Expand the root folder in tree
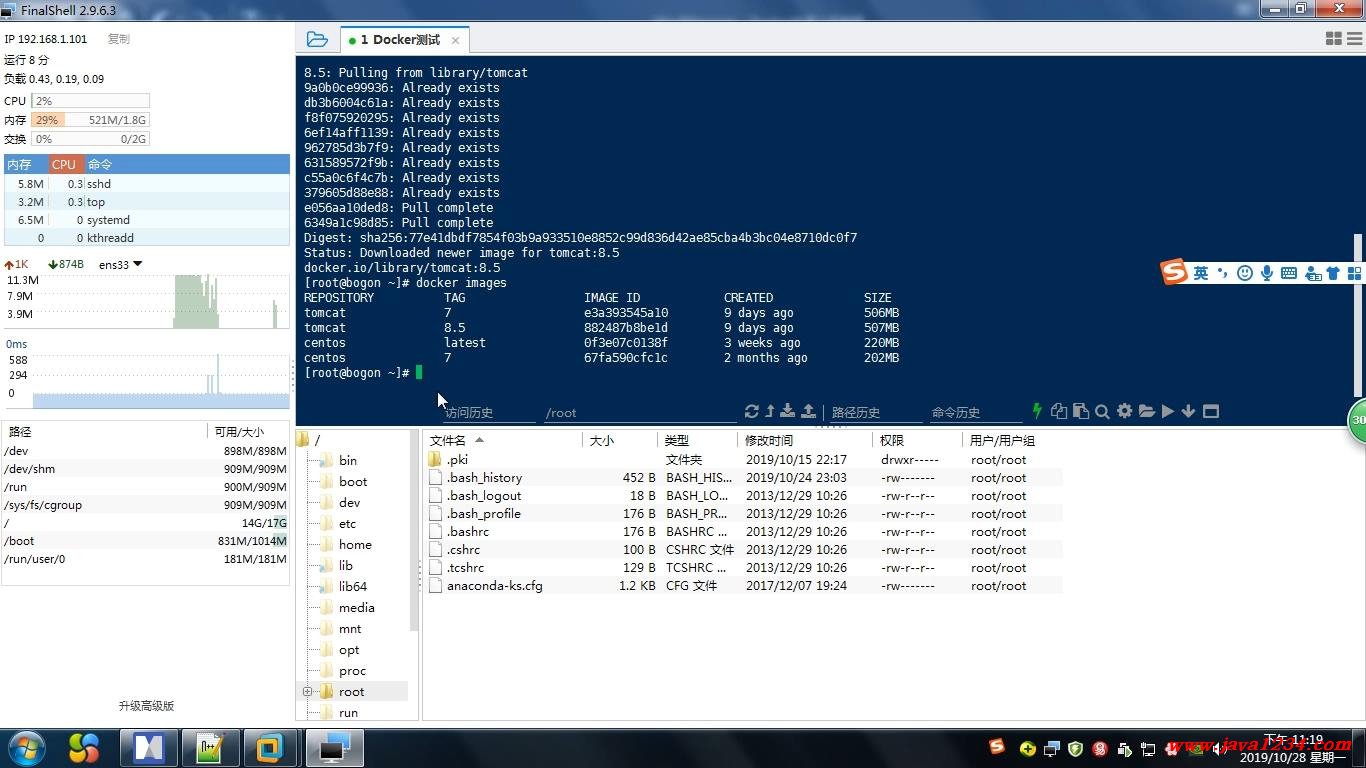1366x768 pixels. pos(308,692)
